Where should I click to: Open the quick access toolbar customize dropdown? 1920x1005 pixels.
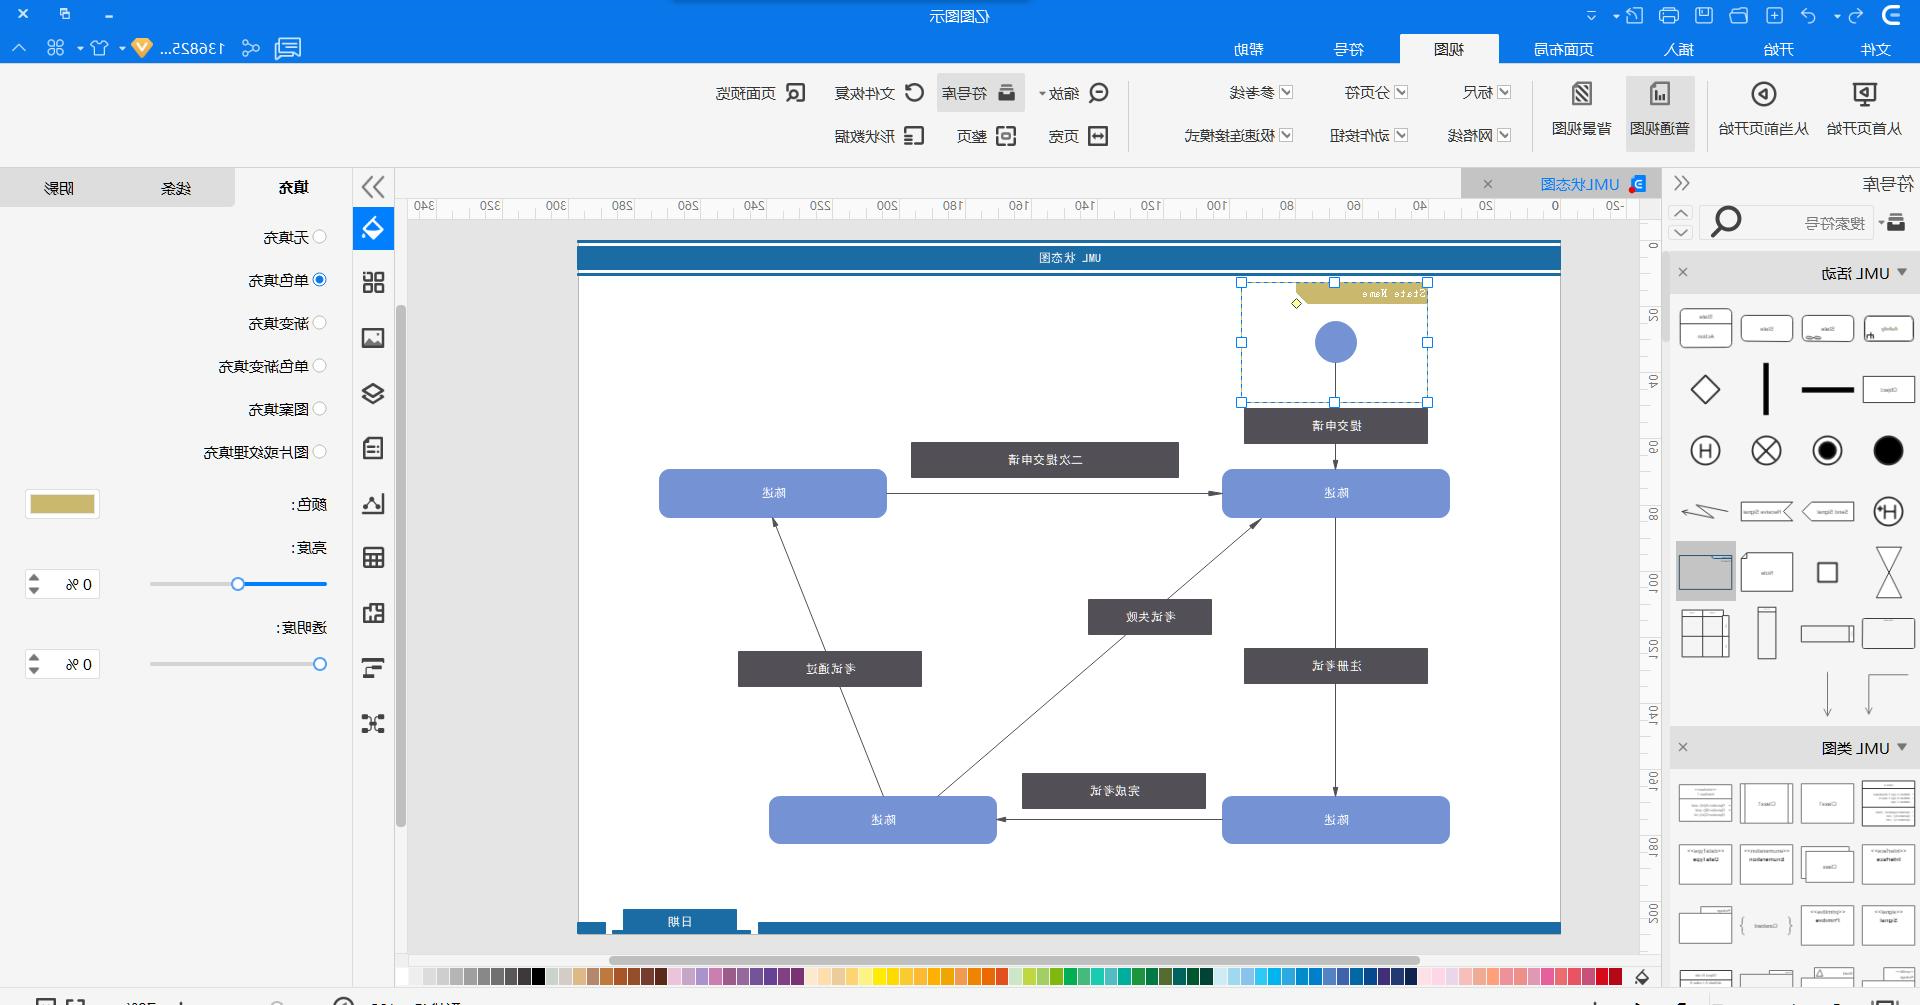(x=1591, y=15)
